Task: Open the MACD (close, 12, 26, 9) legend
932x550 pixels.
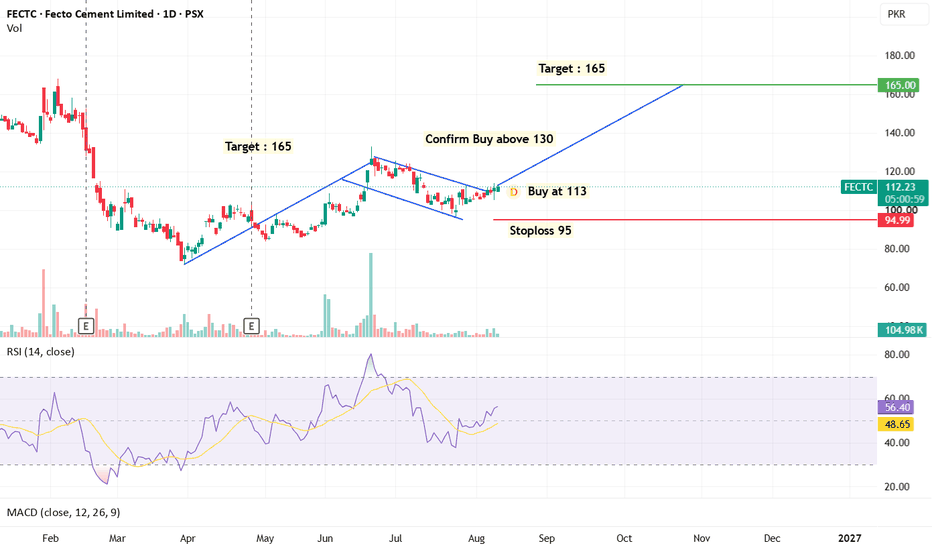Action: coord(63,512)
